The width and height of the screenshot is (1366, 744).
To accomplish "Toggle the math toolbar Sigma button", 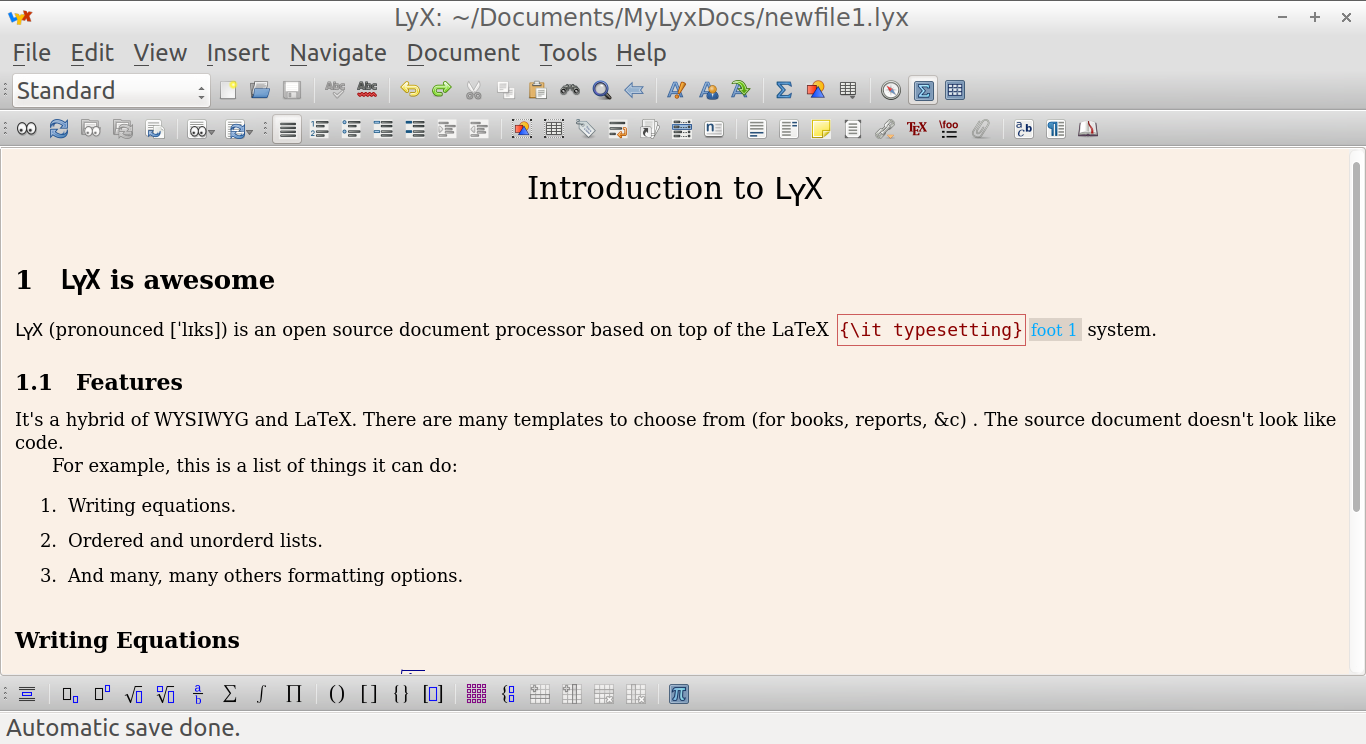I will [924, 90].
